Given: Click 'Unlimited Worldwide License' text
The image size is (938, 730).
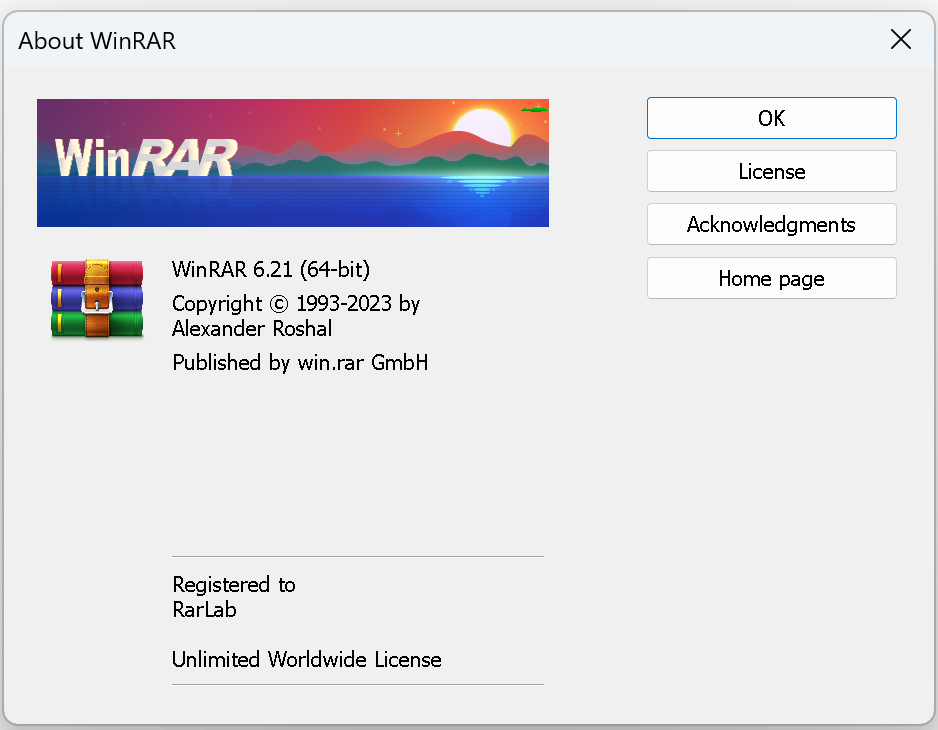Looking at the screenshot, I should pos(307,659).
